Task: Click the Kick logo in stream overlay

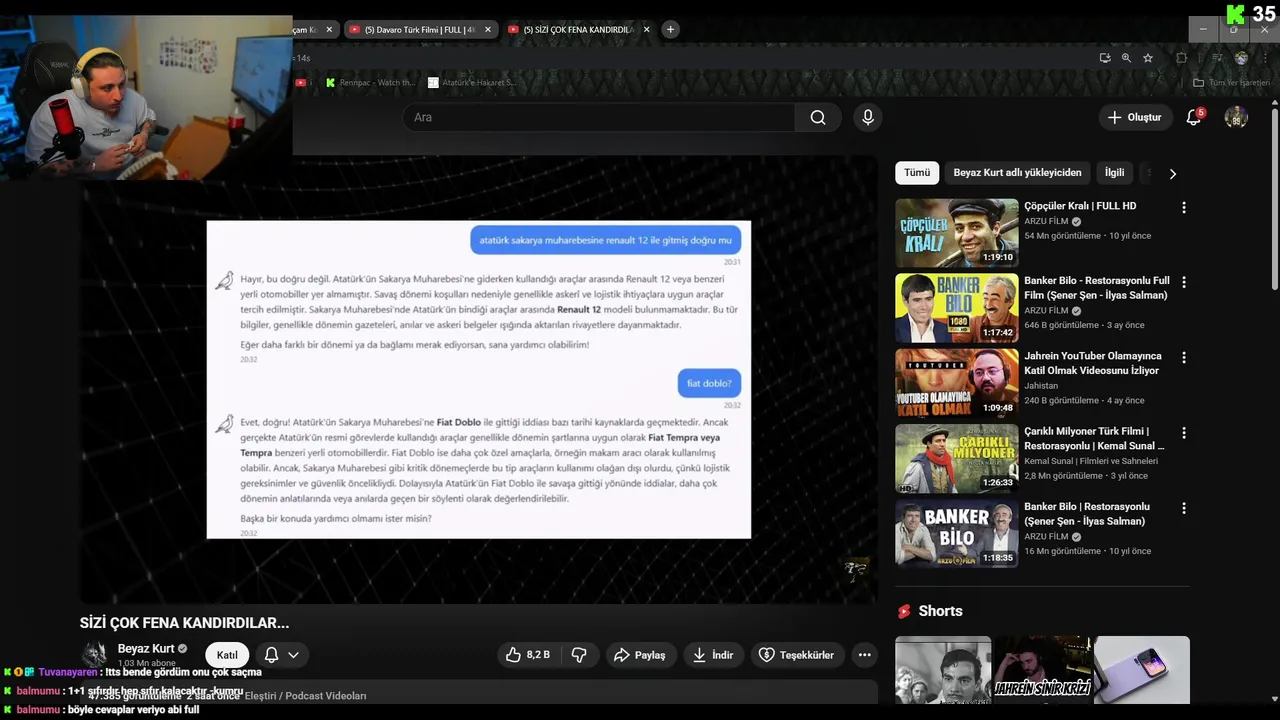Action: click(x=1236, y=14)
